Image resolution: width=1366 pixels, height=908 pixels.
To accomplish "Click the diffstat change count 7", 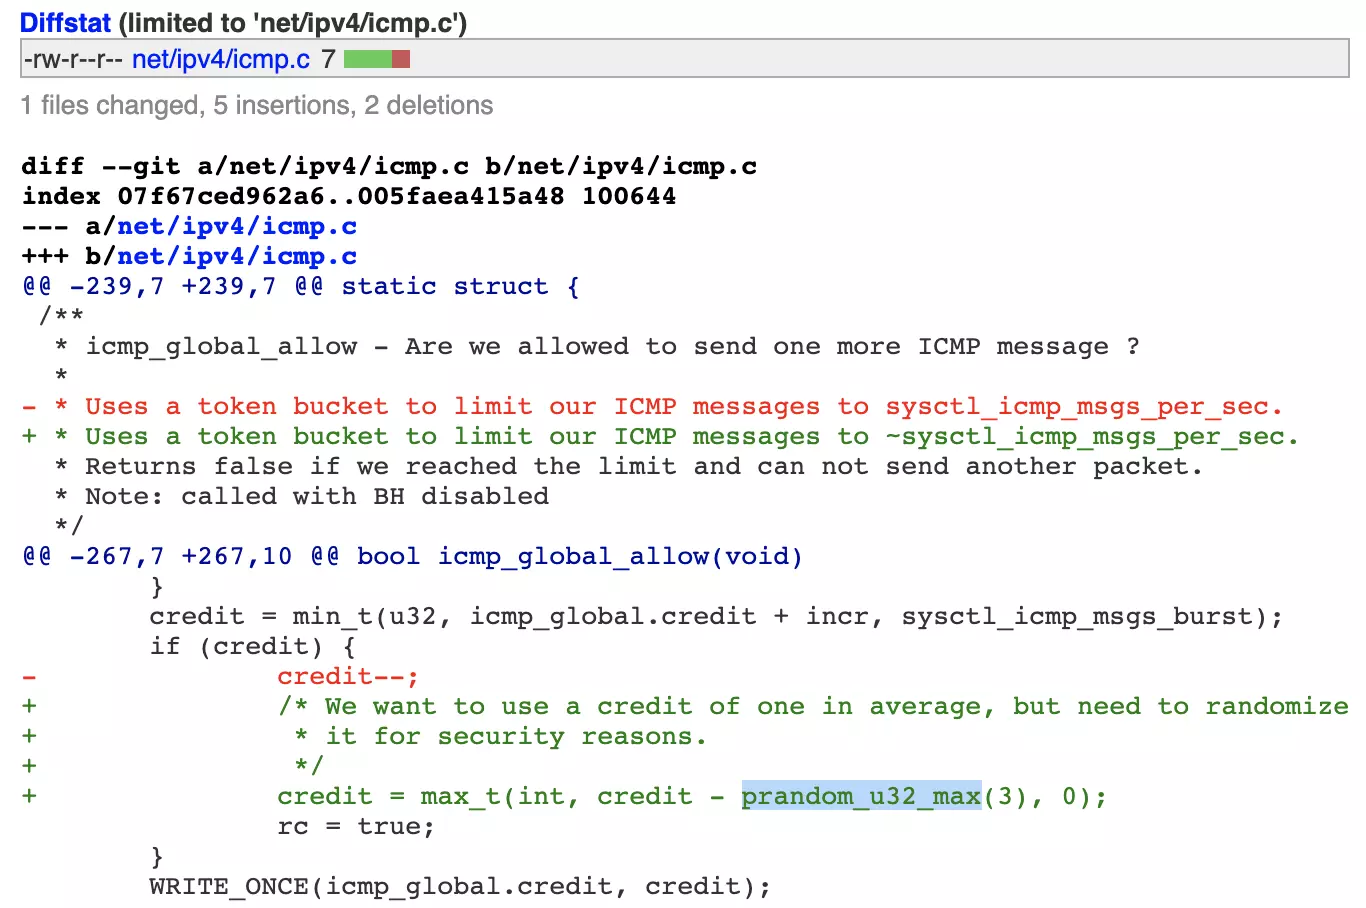I will (328, 59).
